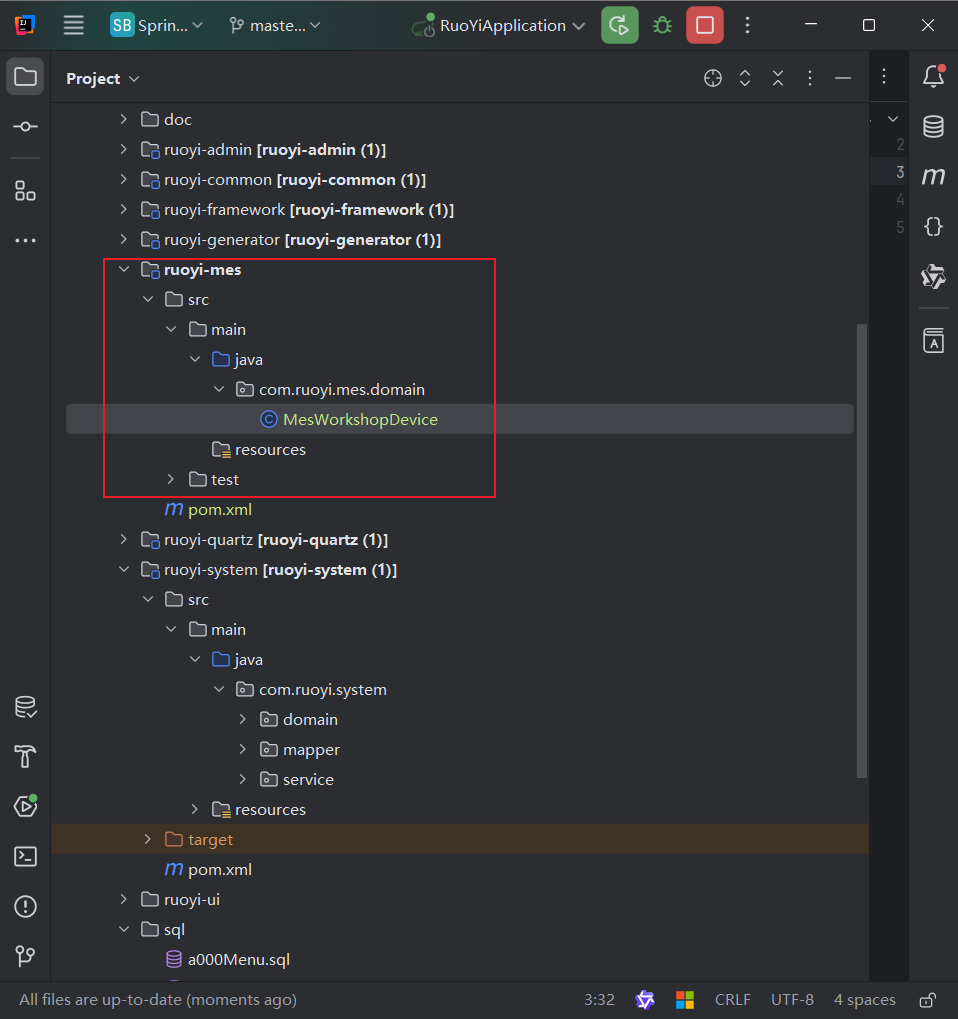Select MesWorkshopDevice class
This screenshot has width=958, height=1019.
460,419
